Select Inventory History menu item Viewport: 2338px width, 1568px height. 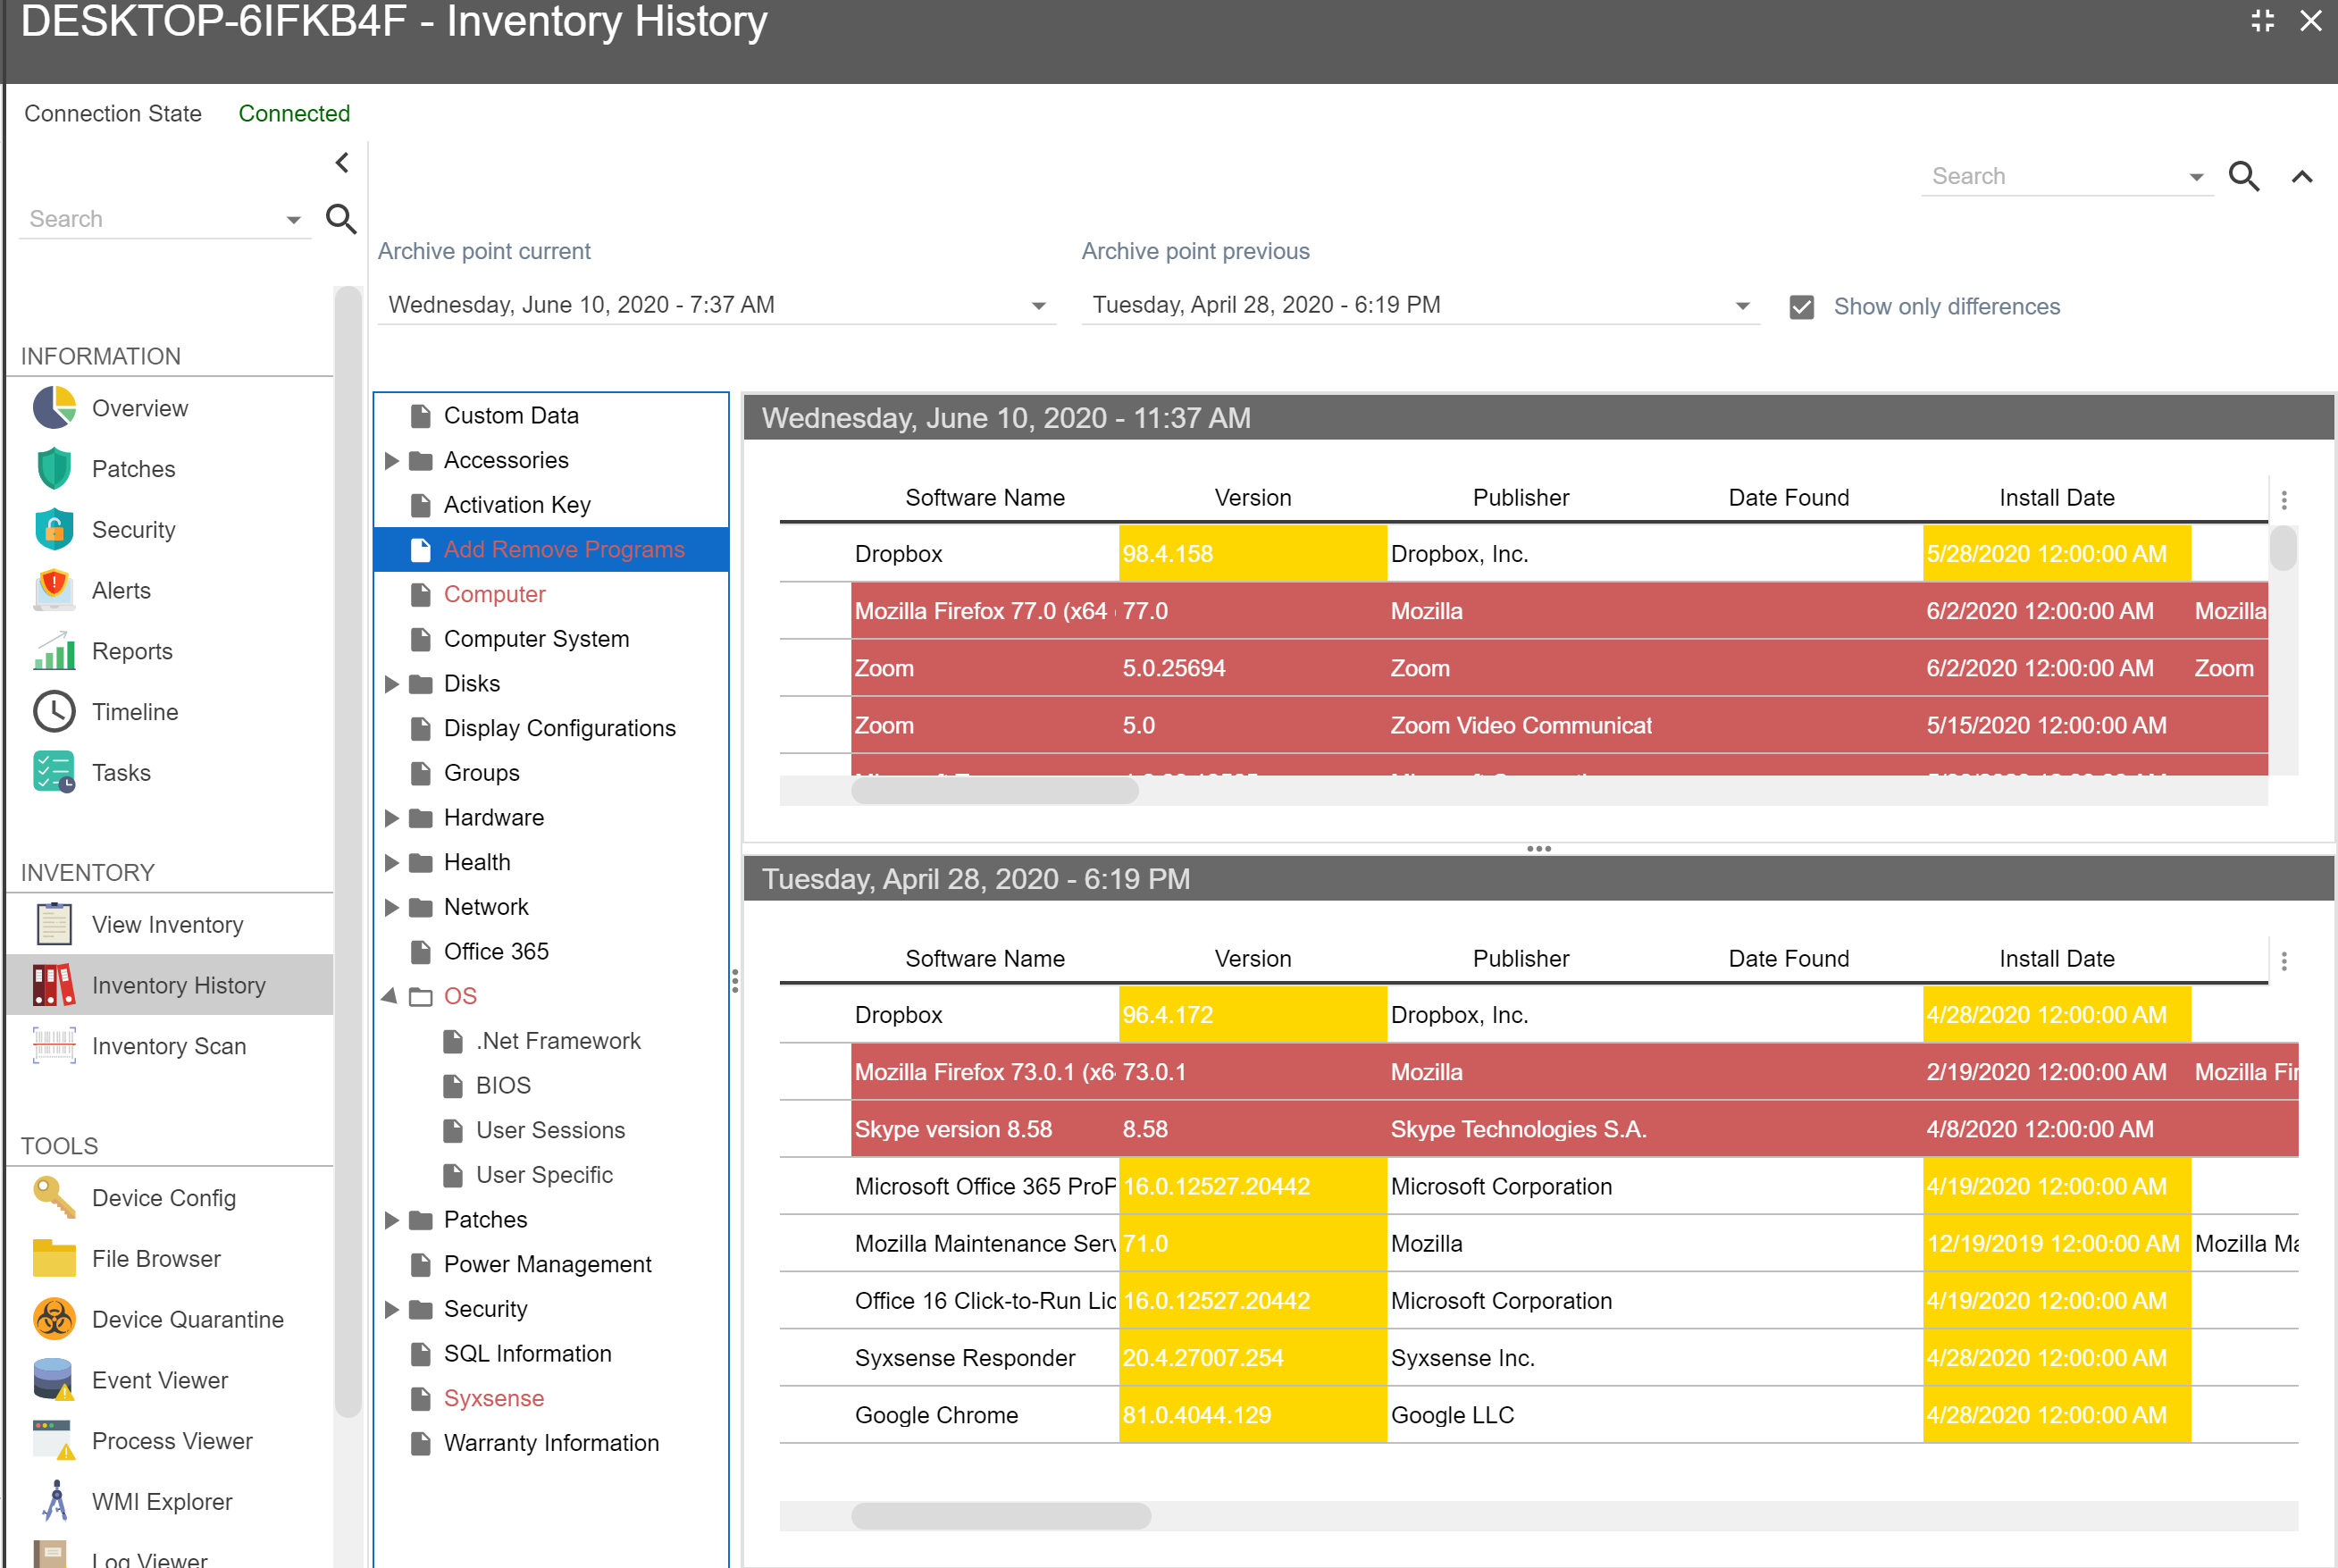[x=178, y=985]
